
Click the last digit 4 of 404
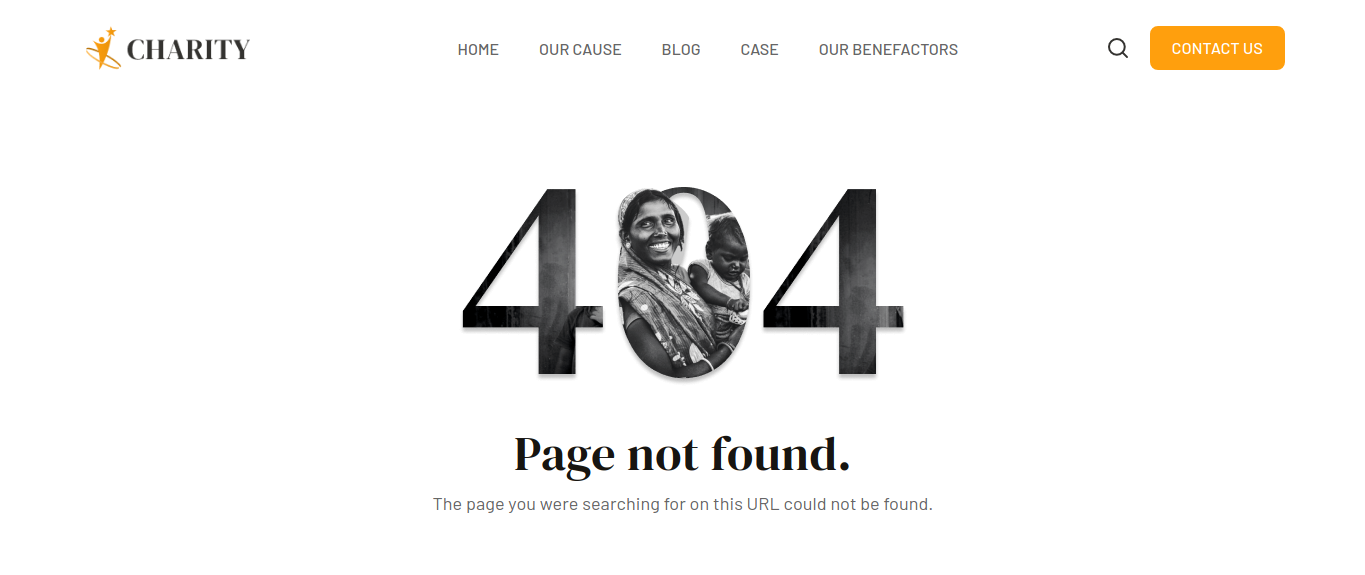834,281
